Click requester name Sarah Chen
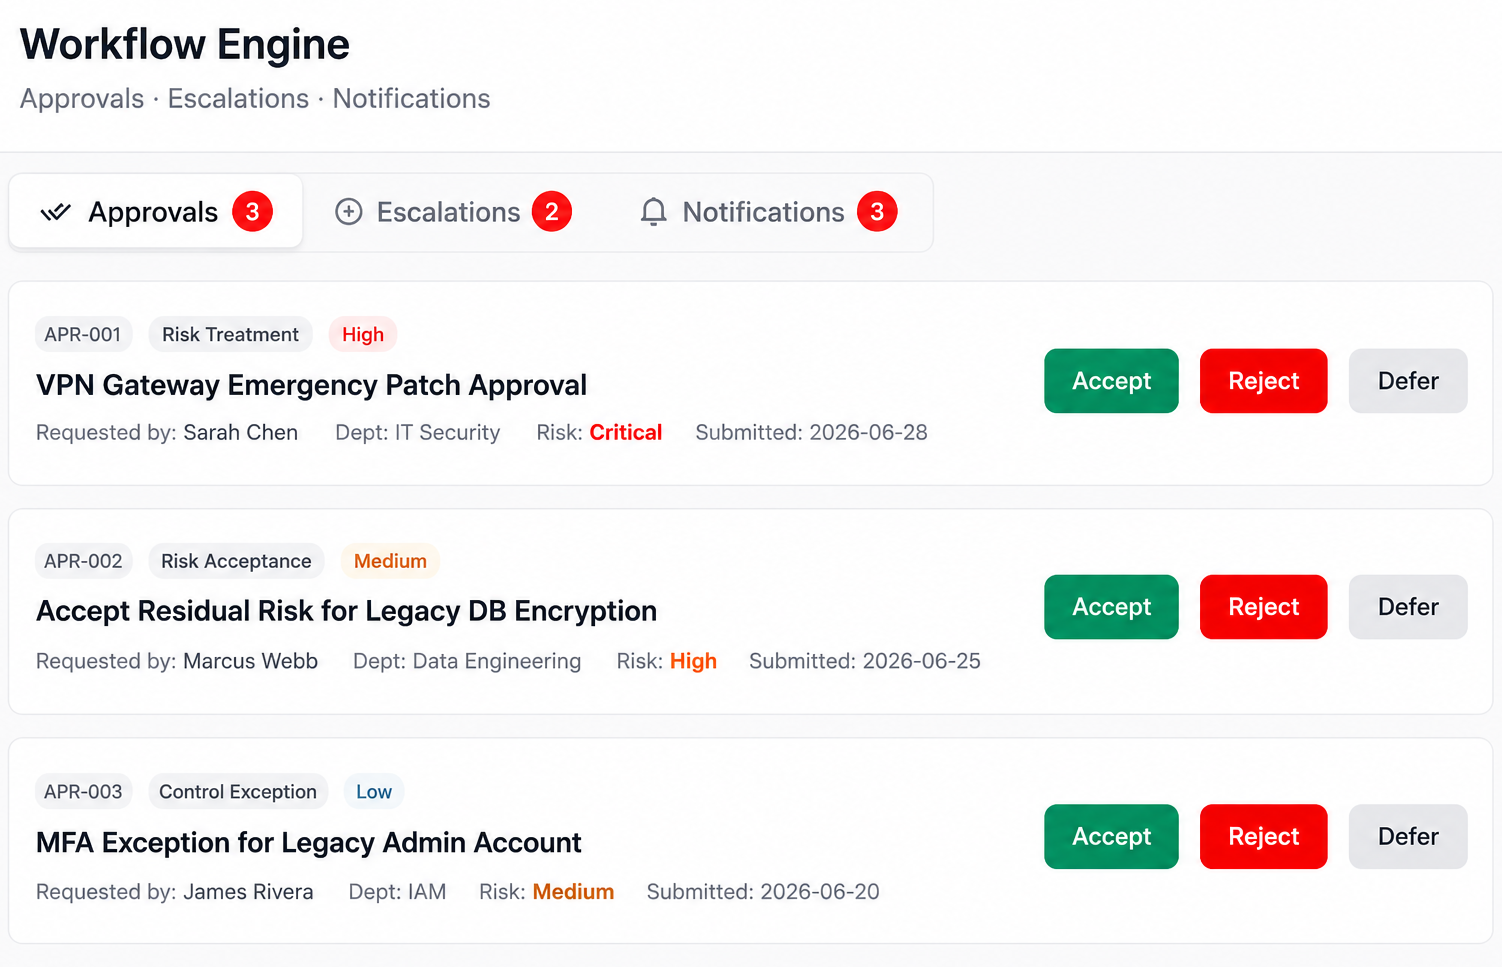The image size is (1502, 967). [x=240, y=432]
